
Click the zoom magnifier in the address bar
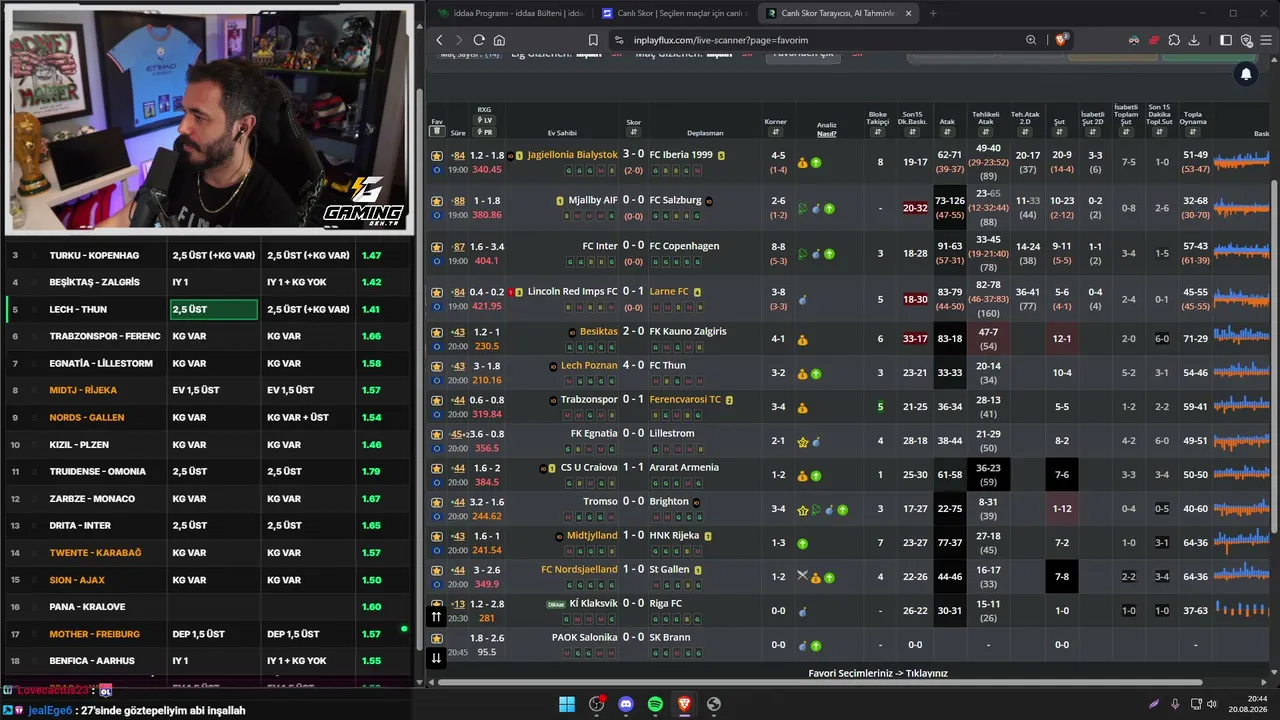click(x=1031, y=40)
